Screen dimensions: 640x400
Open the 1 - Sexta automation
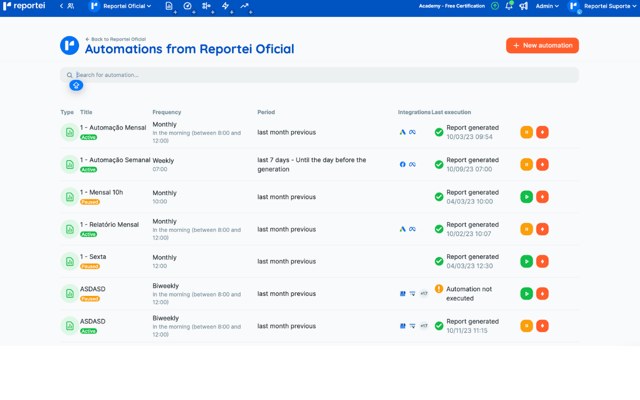click(x=93, y=257)
